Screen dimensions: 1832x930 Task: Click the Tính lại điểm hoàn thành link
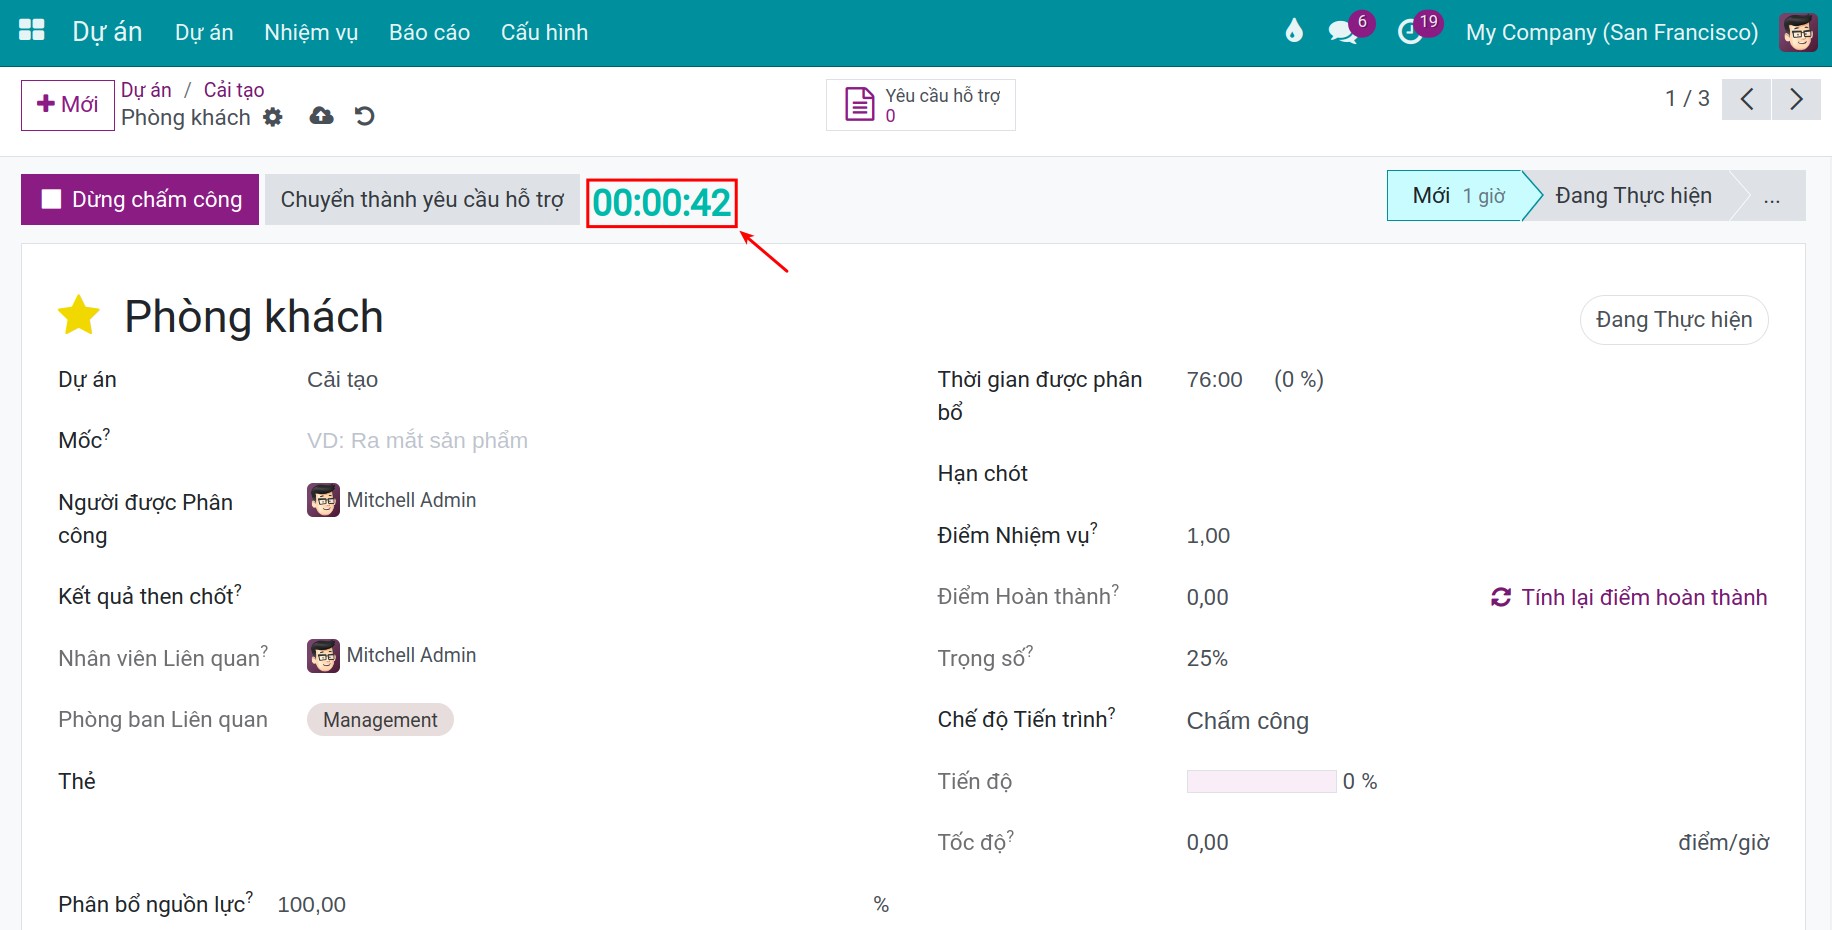[x=1629, y=597]
